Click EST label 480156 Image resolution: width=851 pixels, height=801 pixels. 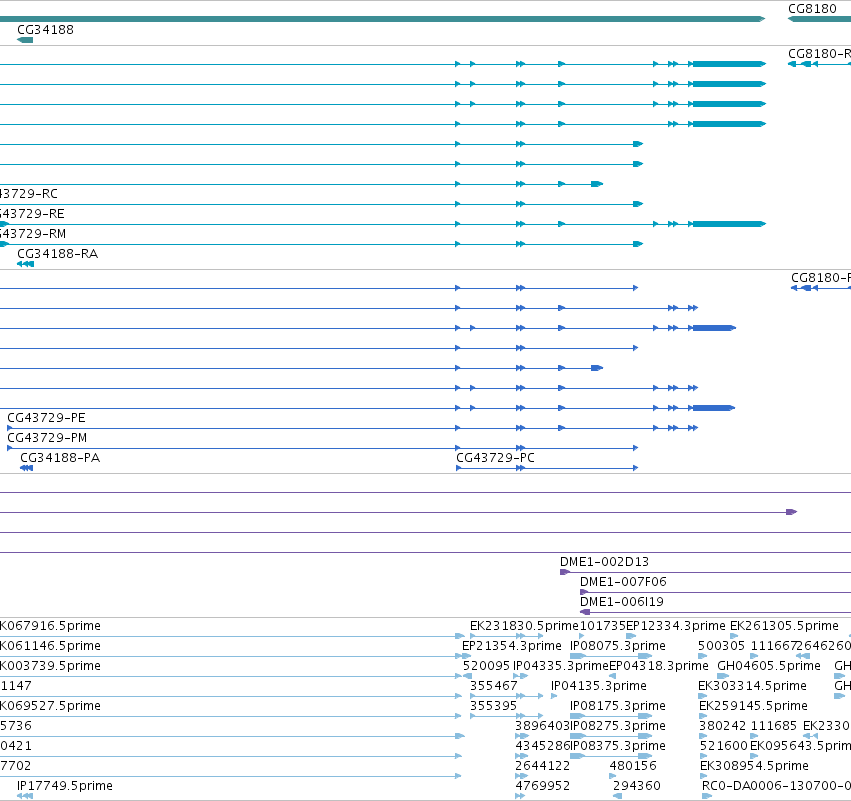(x=633, y=766)
